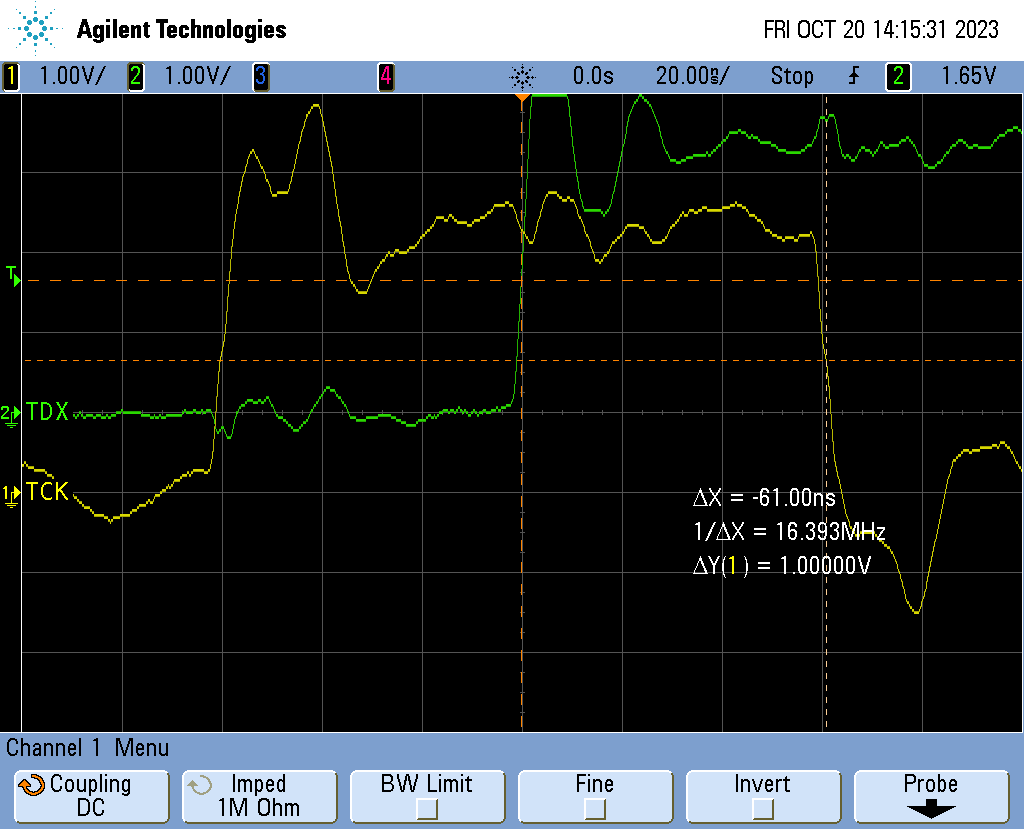Click the rising edge trigger slope icon
This screenshot has height=829, width=1024.
pyautogui.click(x=853, y=76)
